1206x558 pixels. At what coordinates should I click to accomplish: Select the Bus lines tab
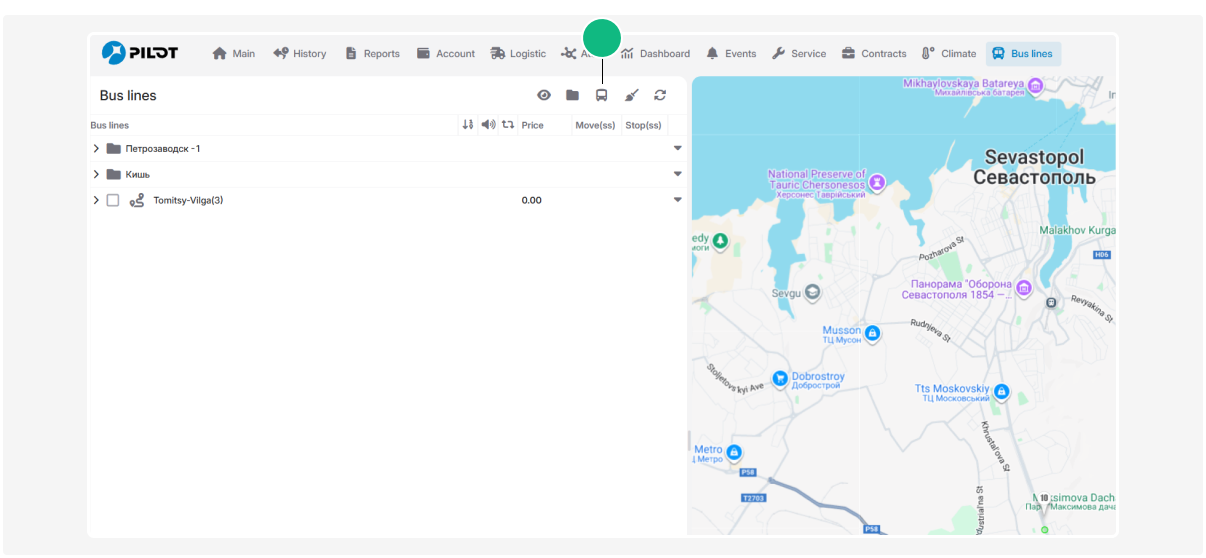(1023, 54)
